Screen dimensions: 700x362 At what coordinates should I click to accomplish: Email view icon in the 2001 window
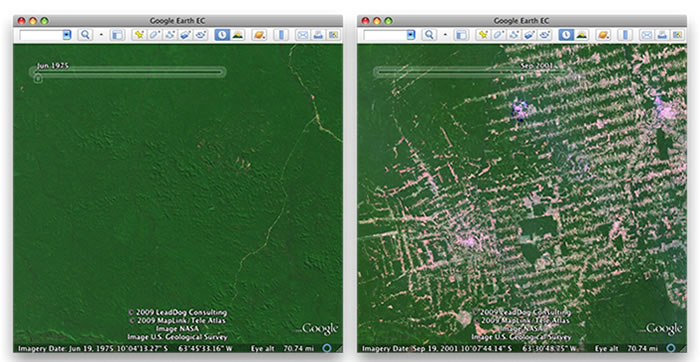pos(646,35)
